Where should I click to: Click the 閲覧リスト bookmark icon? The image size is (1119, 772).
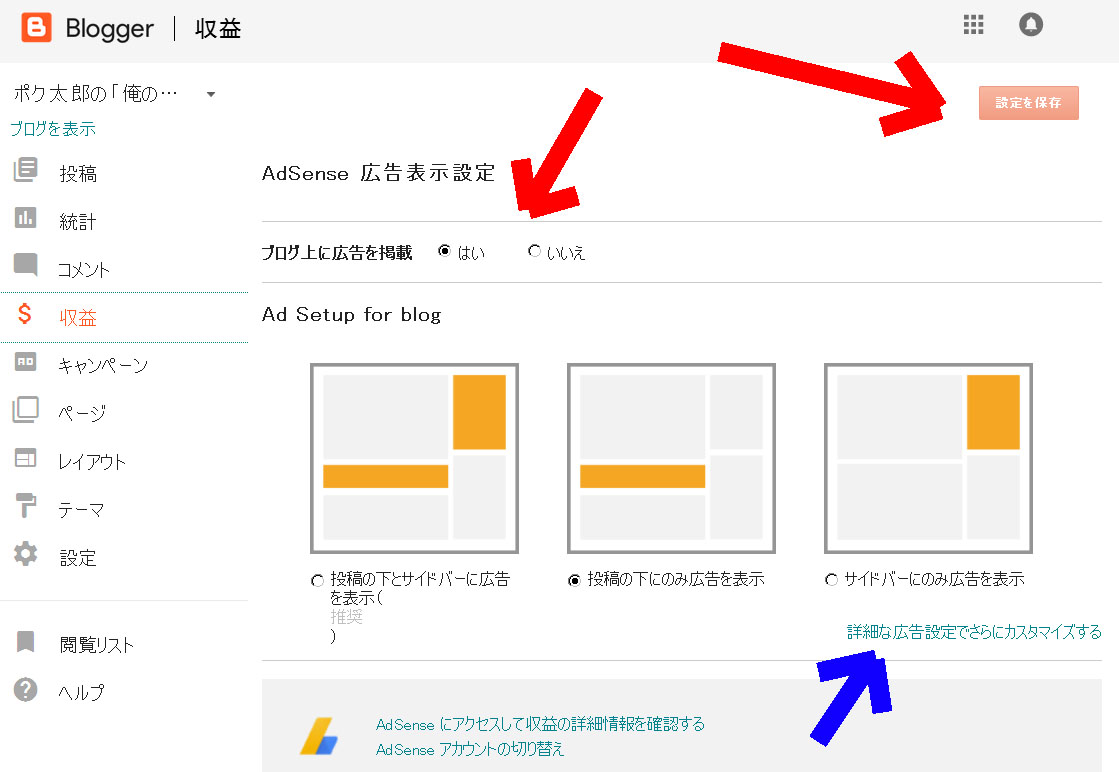[26, 641]
